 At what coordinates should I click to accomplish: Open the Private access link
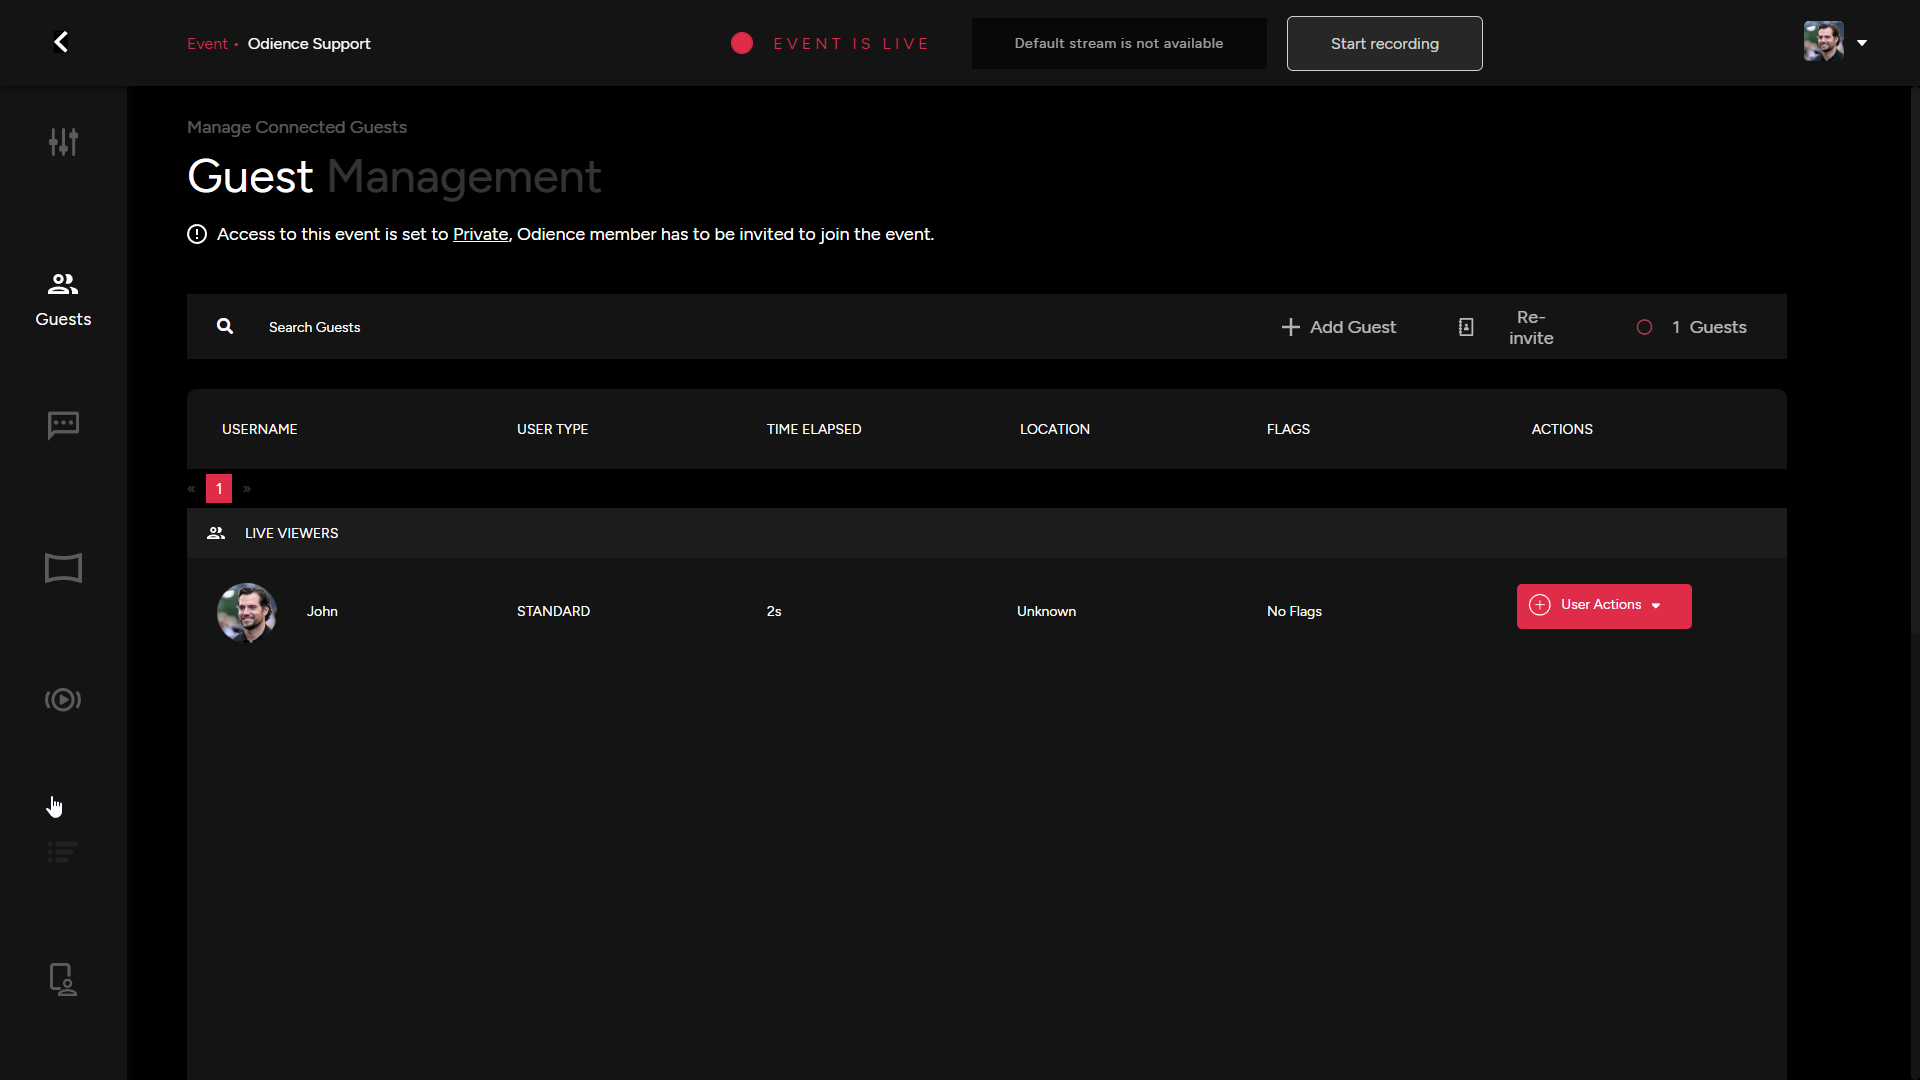[x=480, y=234]
